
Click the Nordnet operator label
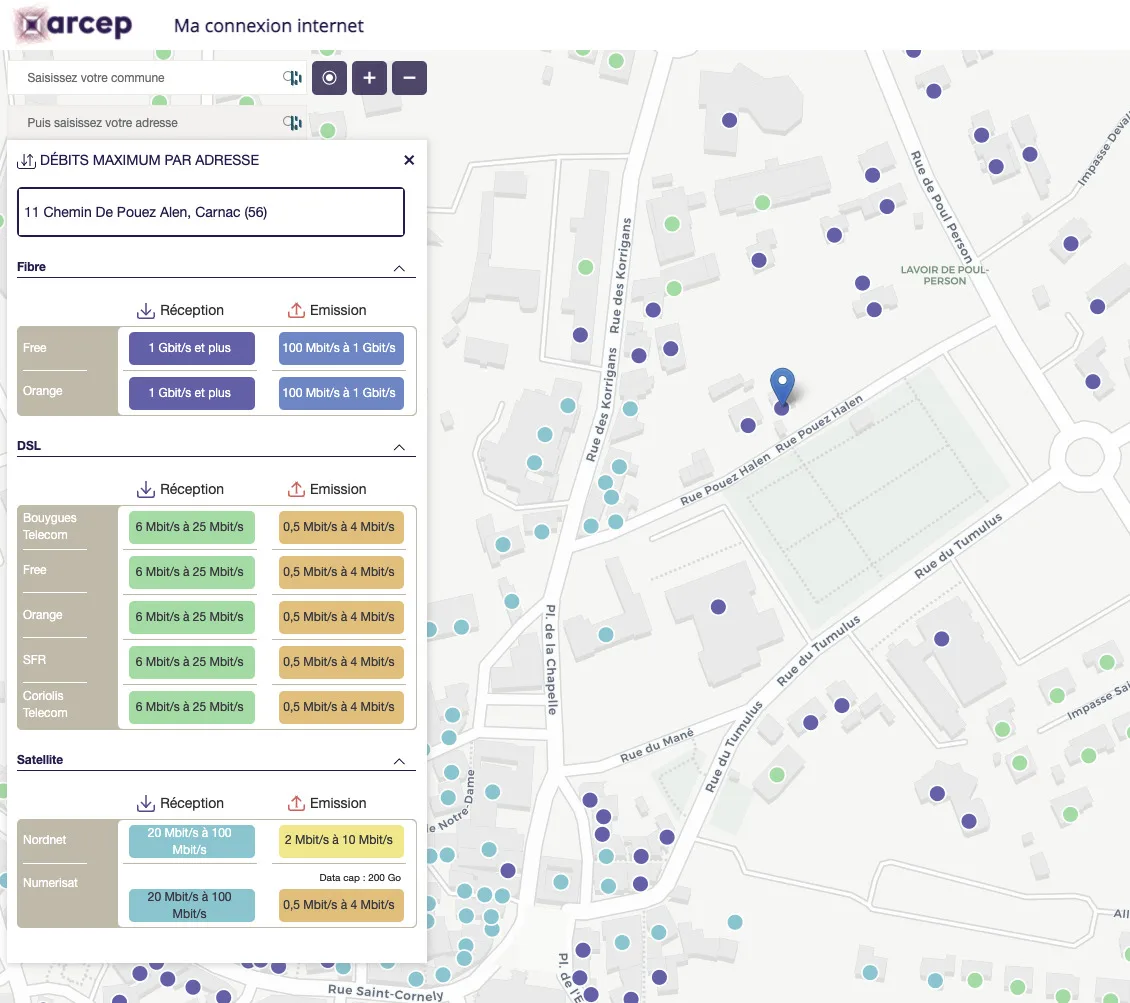44,840
